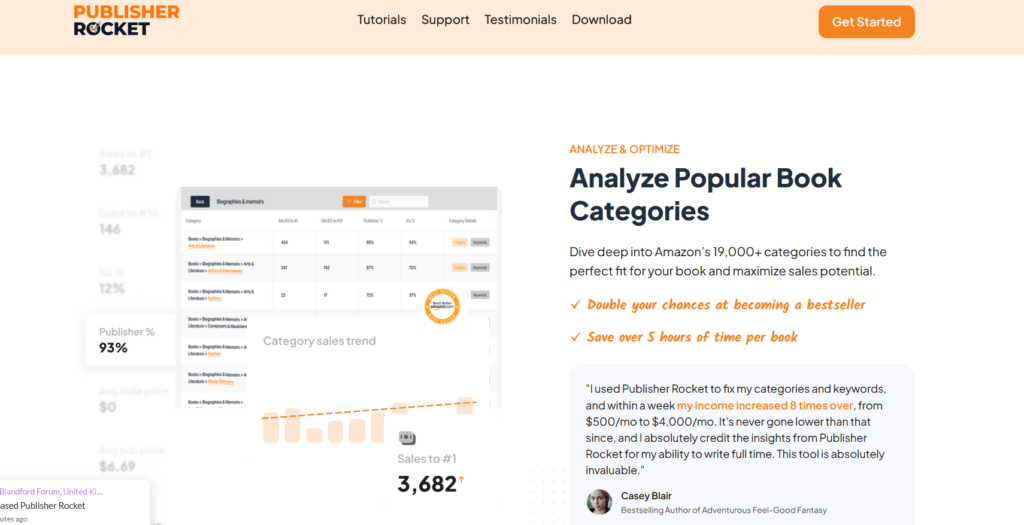The width and height of the screenshot is (1024, 525).
Task: Open the Tutorials menu item
Action: click(382, 20)
